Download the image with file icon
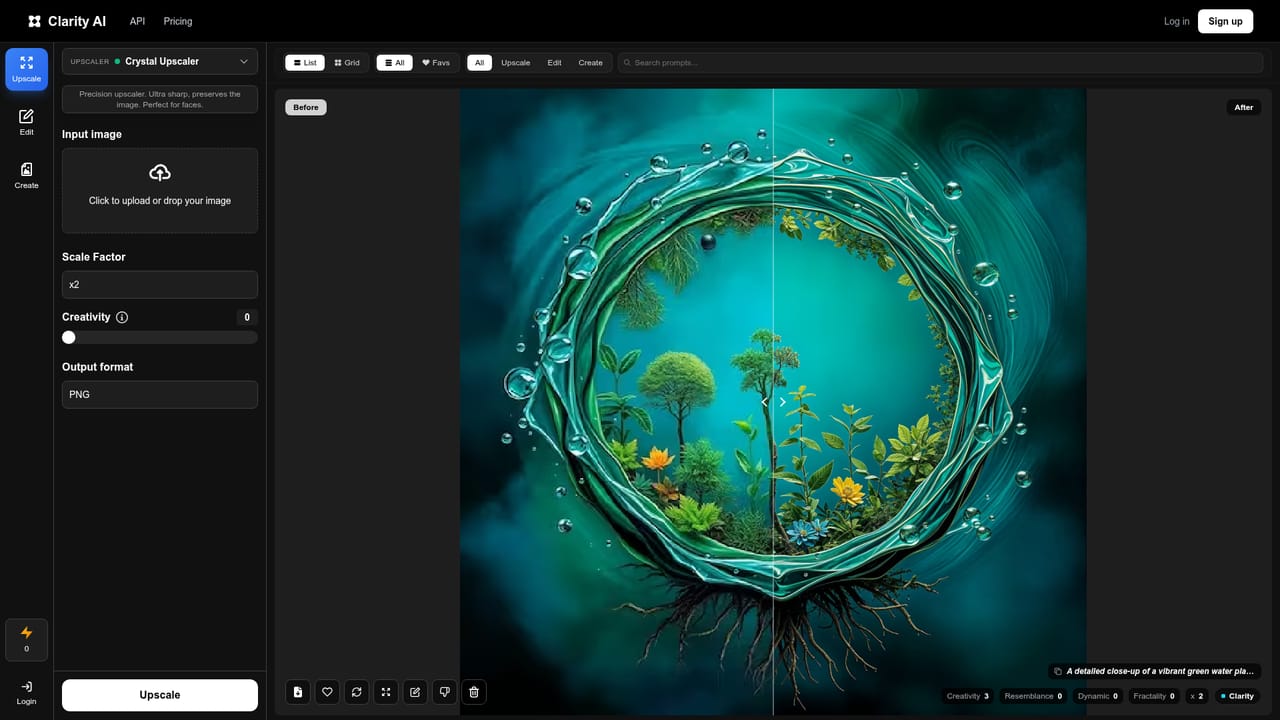This screenshot has width=1280, height=720. coord(298,692)
